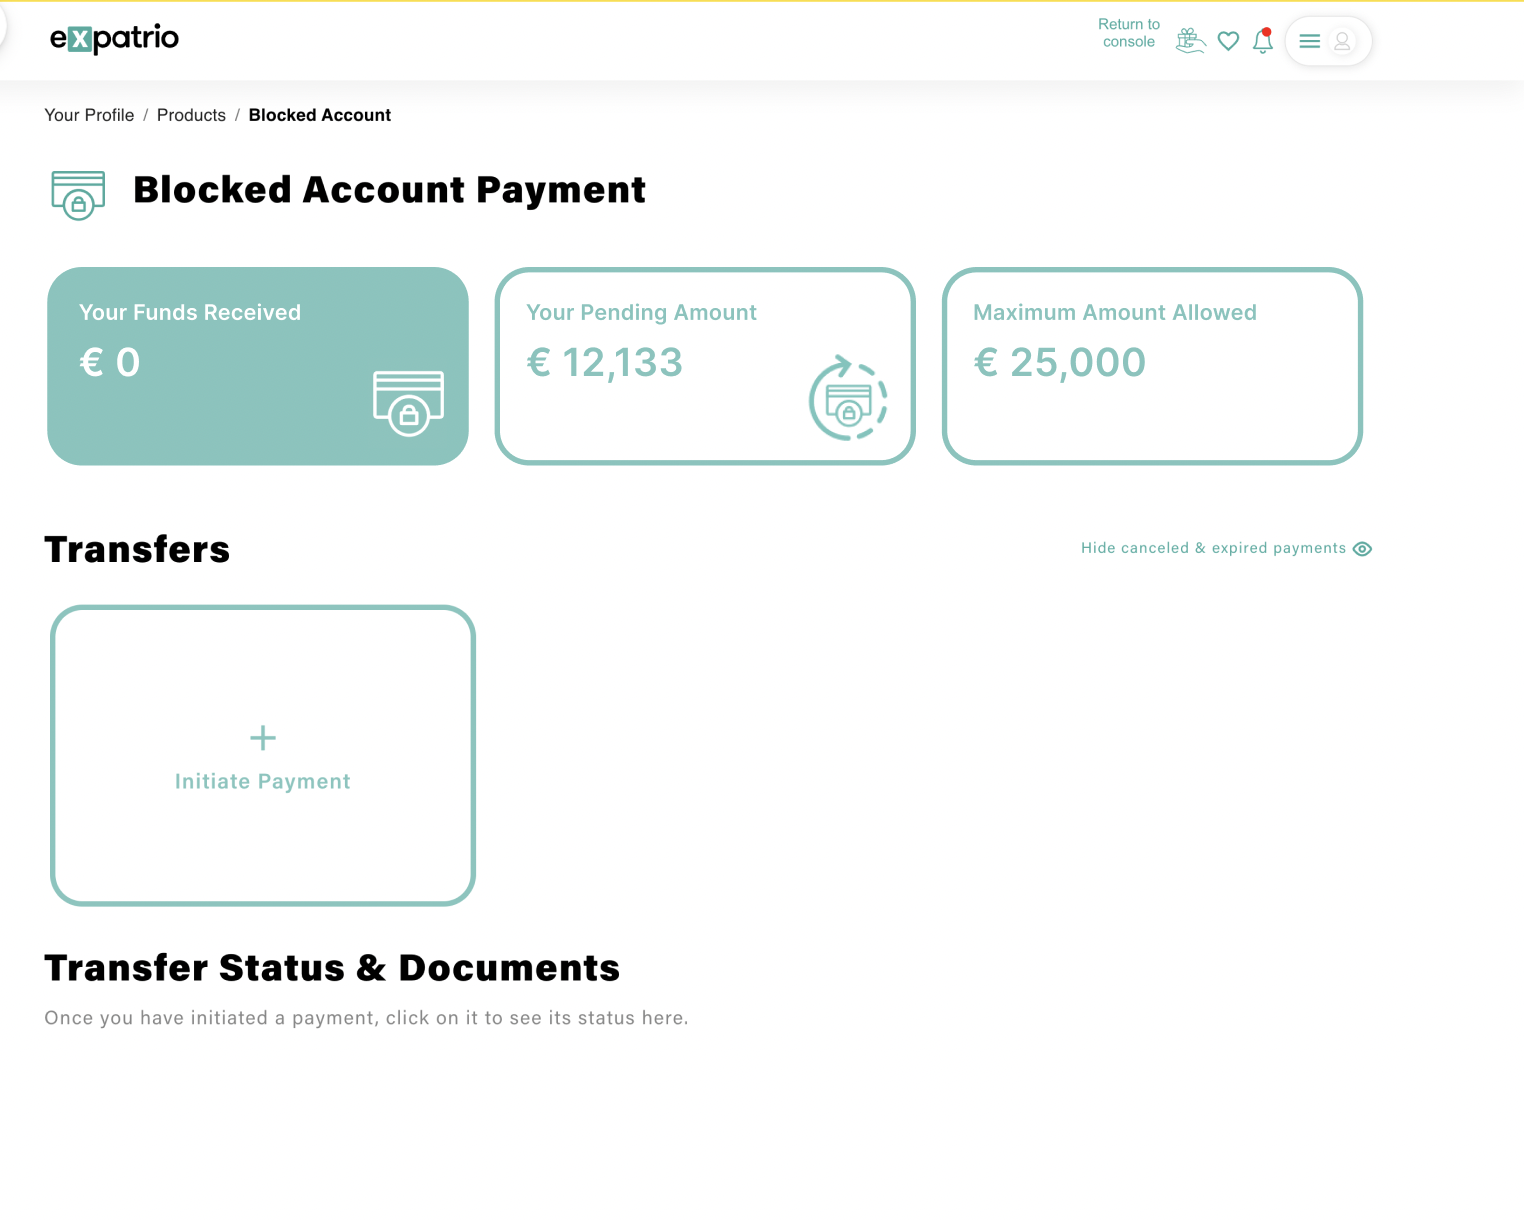This screenshot has height=1220, width=1524.
Task: Open the gift referral rewards icon
Action: [x=1190, y=41]
